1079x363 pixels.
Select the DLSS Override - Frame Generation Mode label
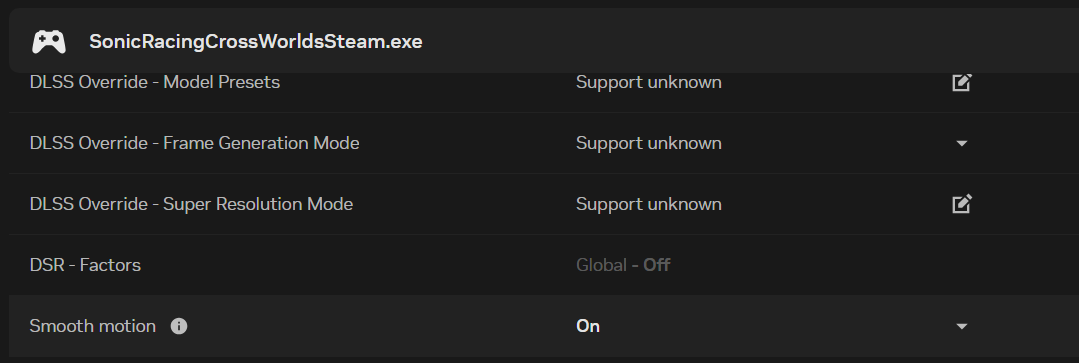195,143
